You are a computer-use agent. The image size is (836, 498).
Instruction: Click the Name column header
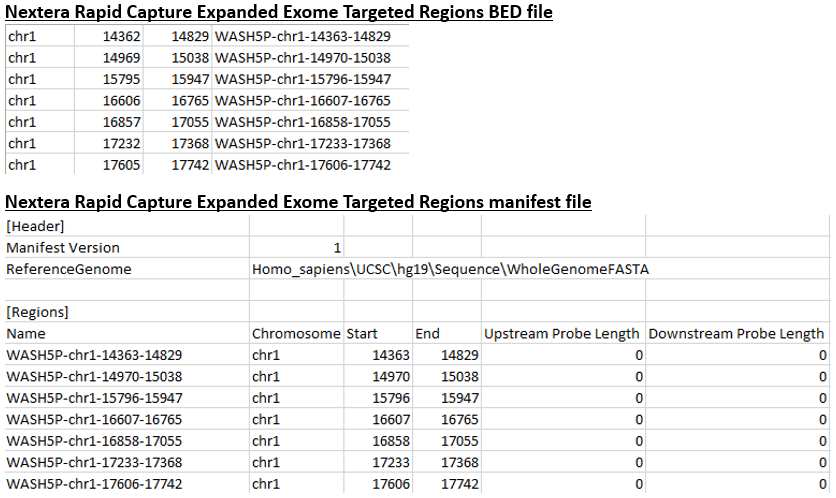(26, 333)
